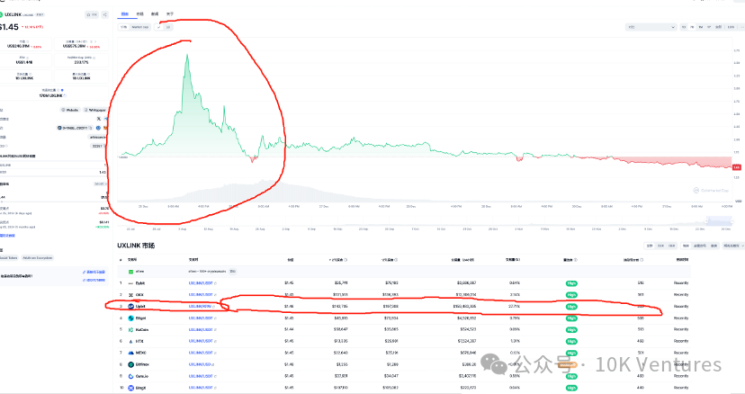This screenshot has width=745, height=394.
Task: Click the green sponsored exchange icon row
Action: (131, 271)
